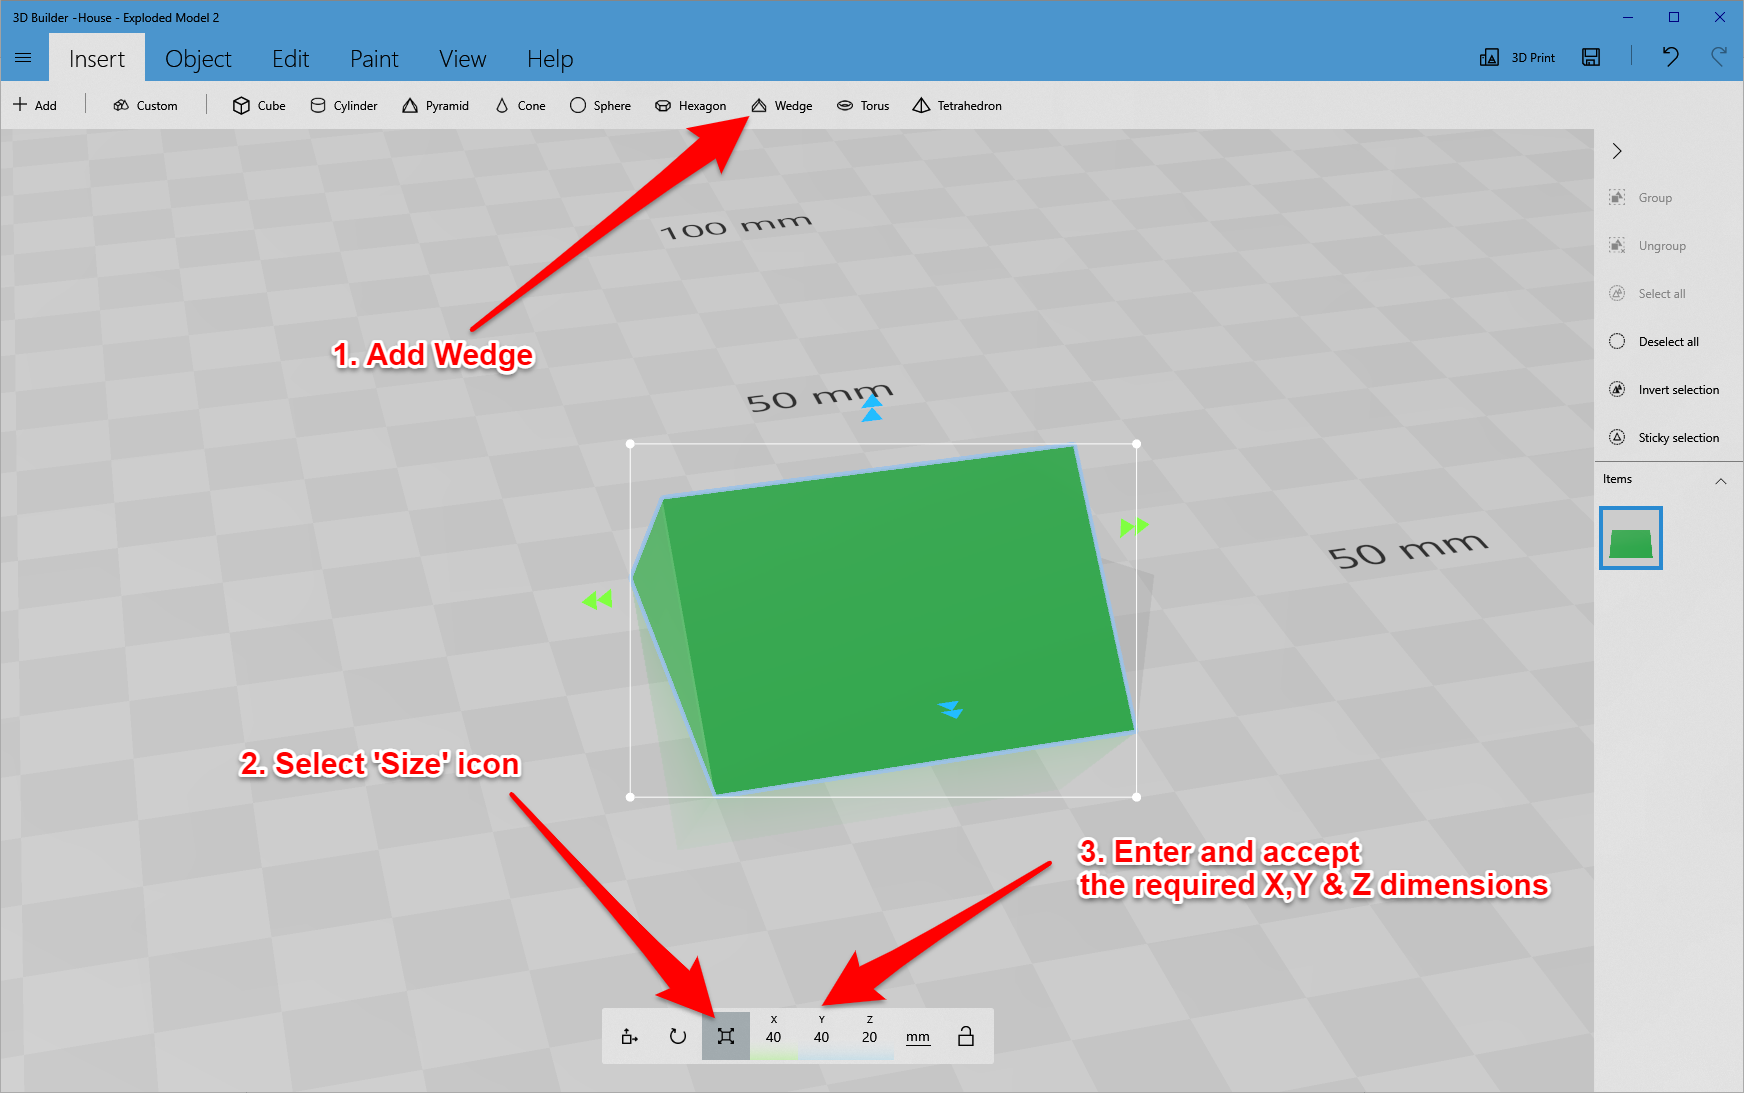
Task: Insert a Tetrahedron shape
Action: click(957, 105)
